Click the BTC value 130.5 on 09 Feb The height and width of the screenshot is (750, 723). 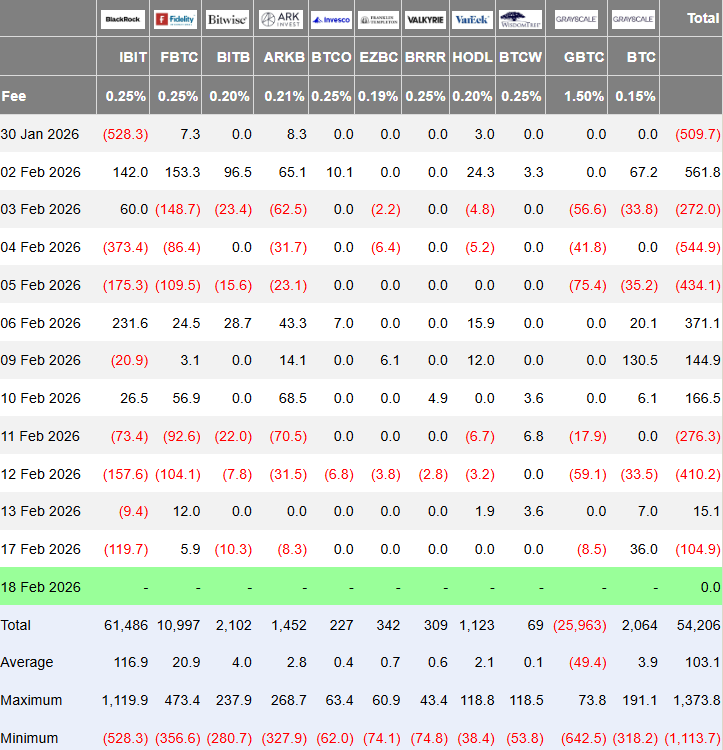(x=640, y=360)
